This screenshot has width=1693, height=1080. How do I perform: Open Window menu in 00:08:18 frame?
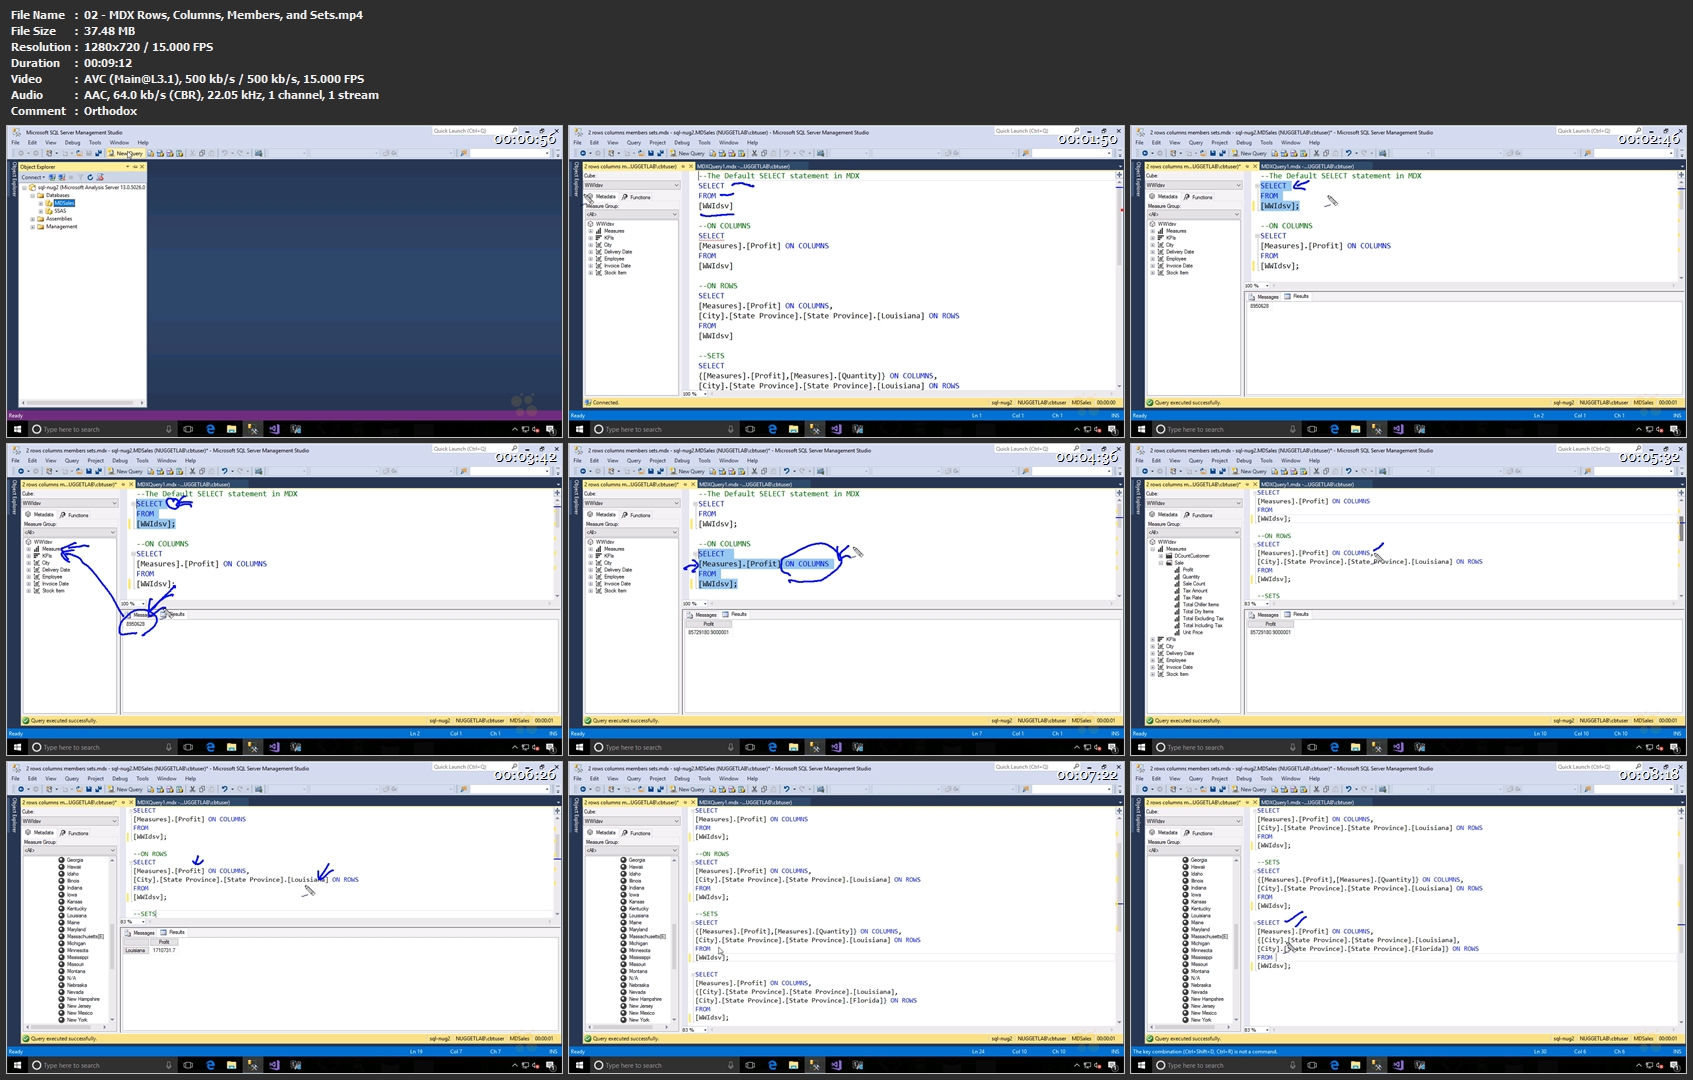pyautogui.click(x=1290, y=778)
